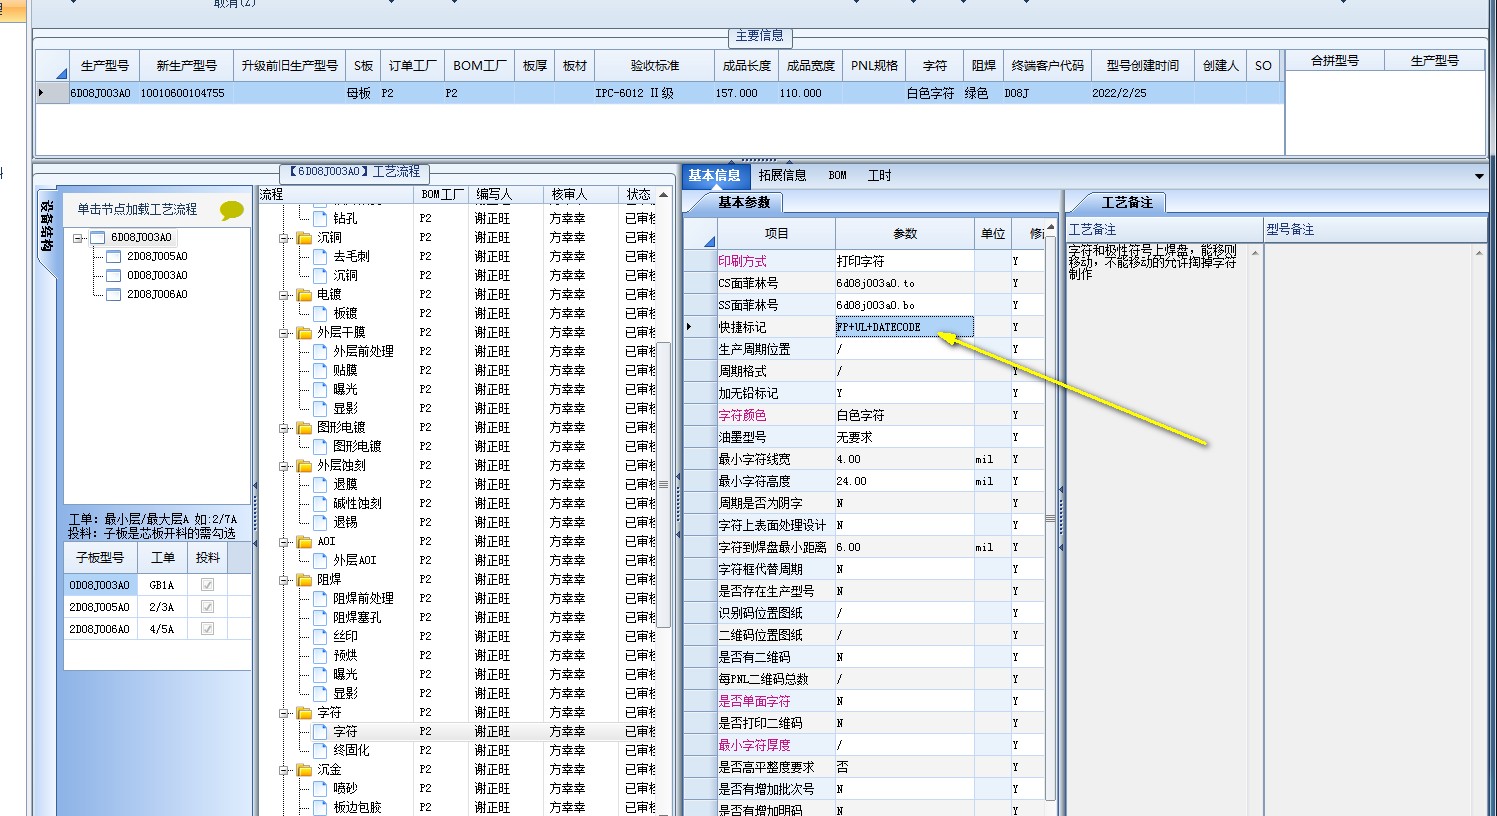
Task: Sort by the 新生产型号 column header
Action: pos(186,65)
